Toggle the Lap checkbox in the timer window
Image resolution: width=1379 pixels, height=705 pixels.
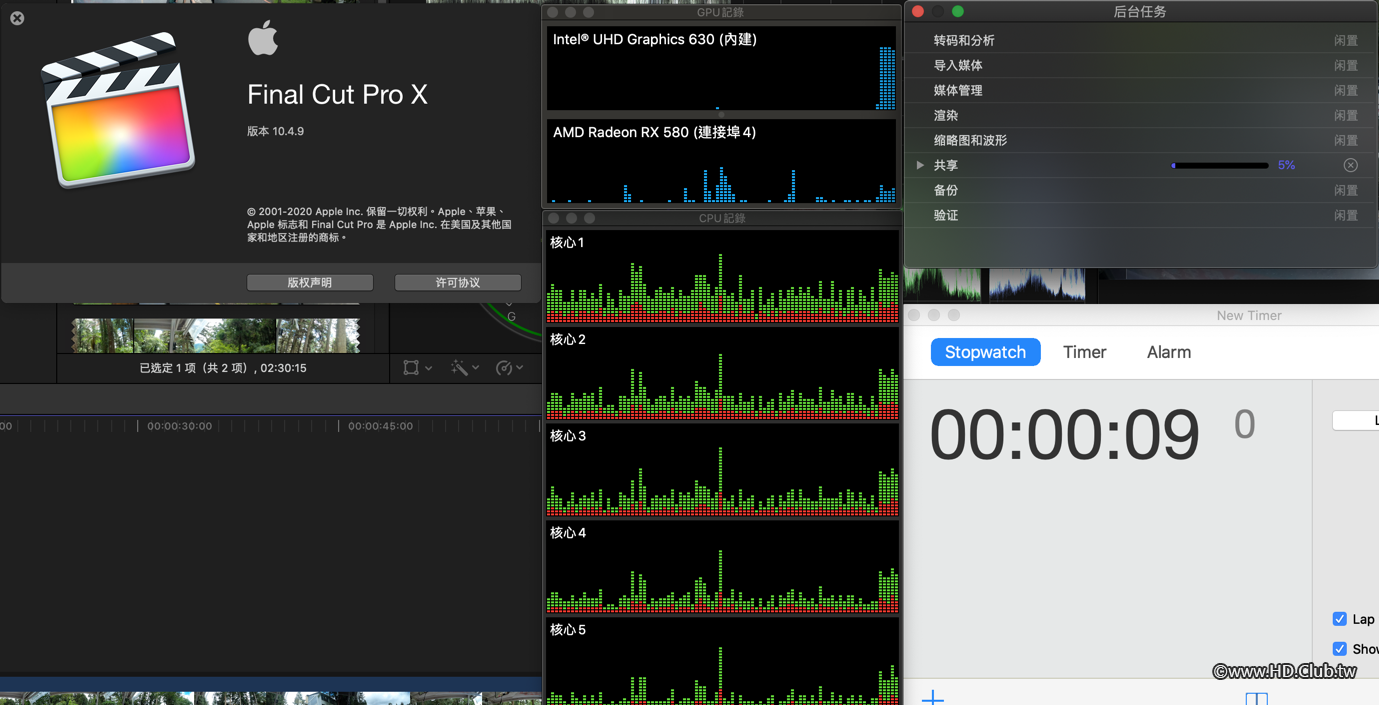tap(1340, 619)
